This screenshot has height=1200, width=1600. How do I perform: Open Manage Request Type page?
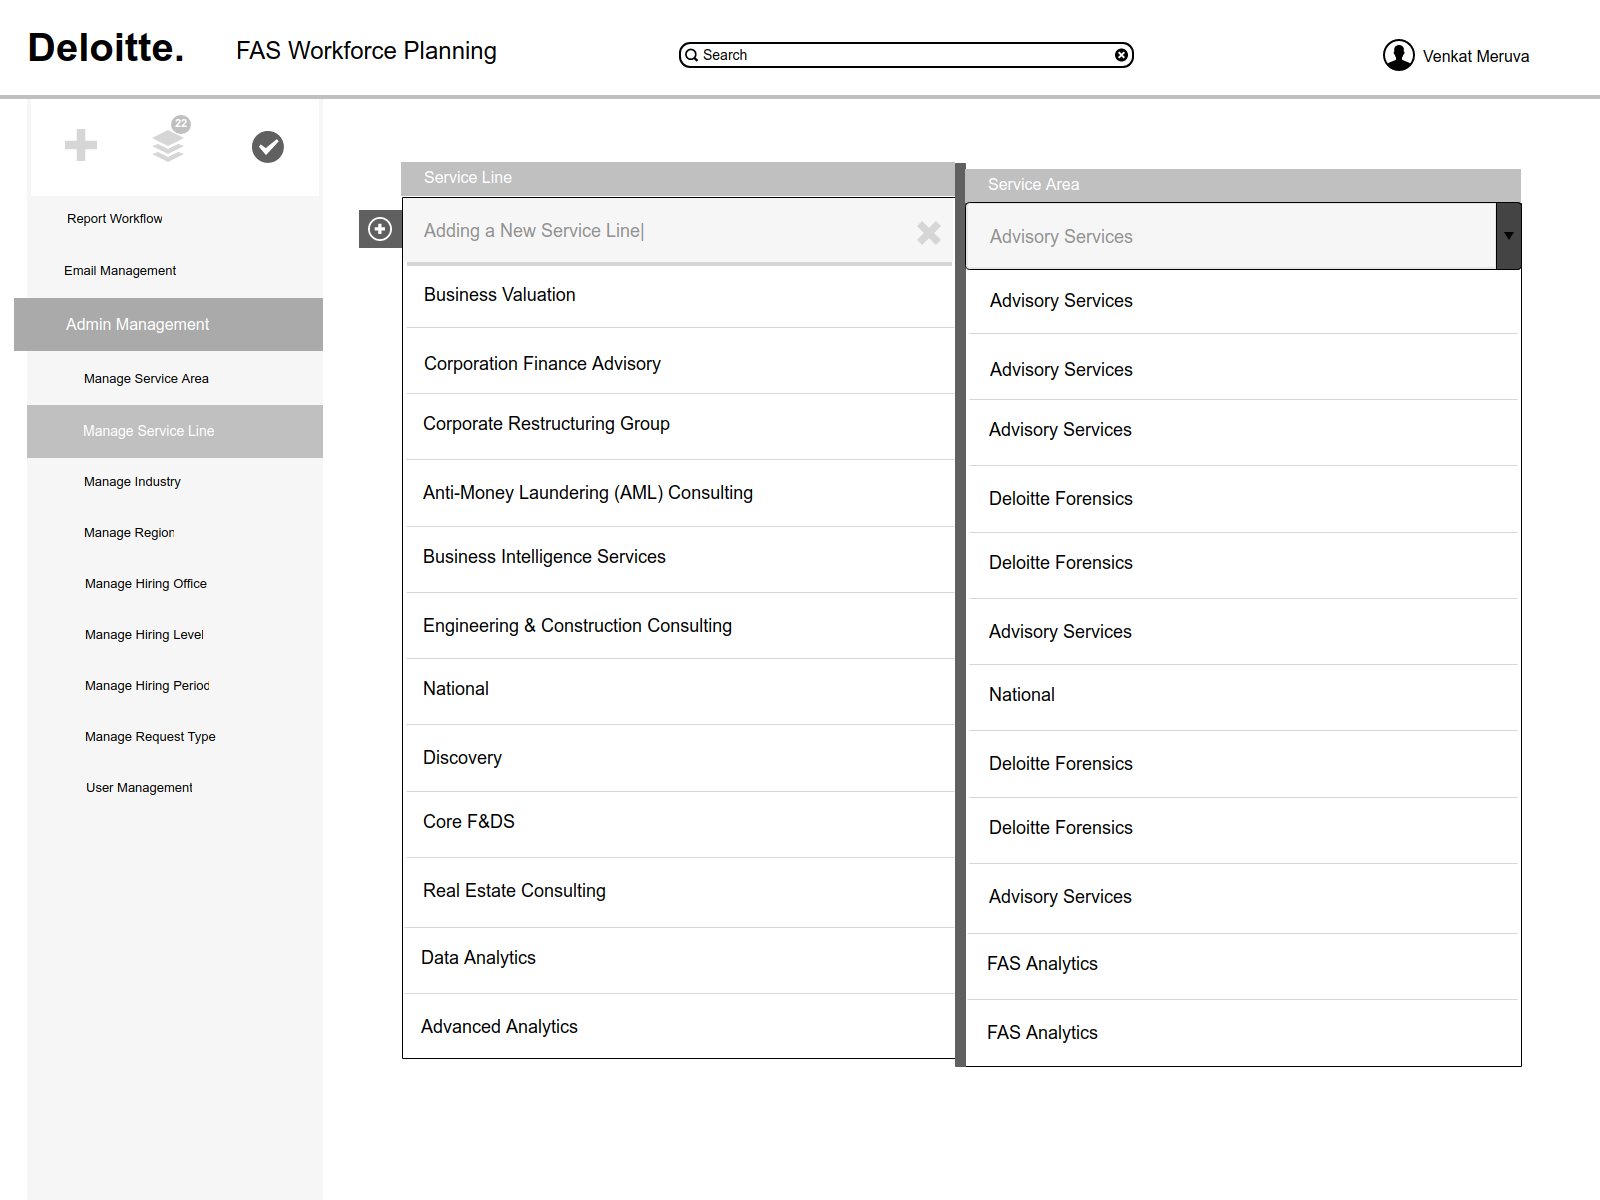pos(150,737)
